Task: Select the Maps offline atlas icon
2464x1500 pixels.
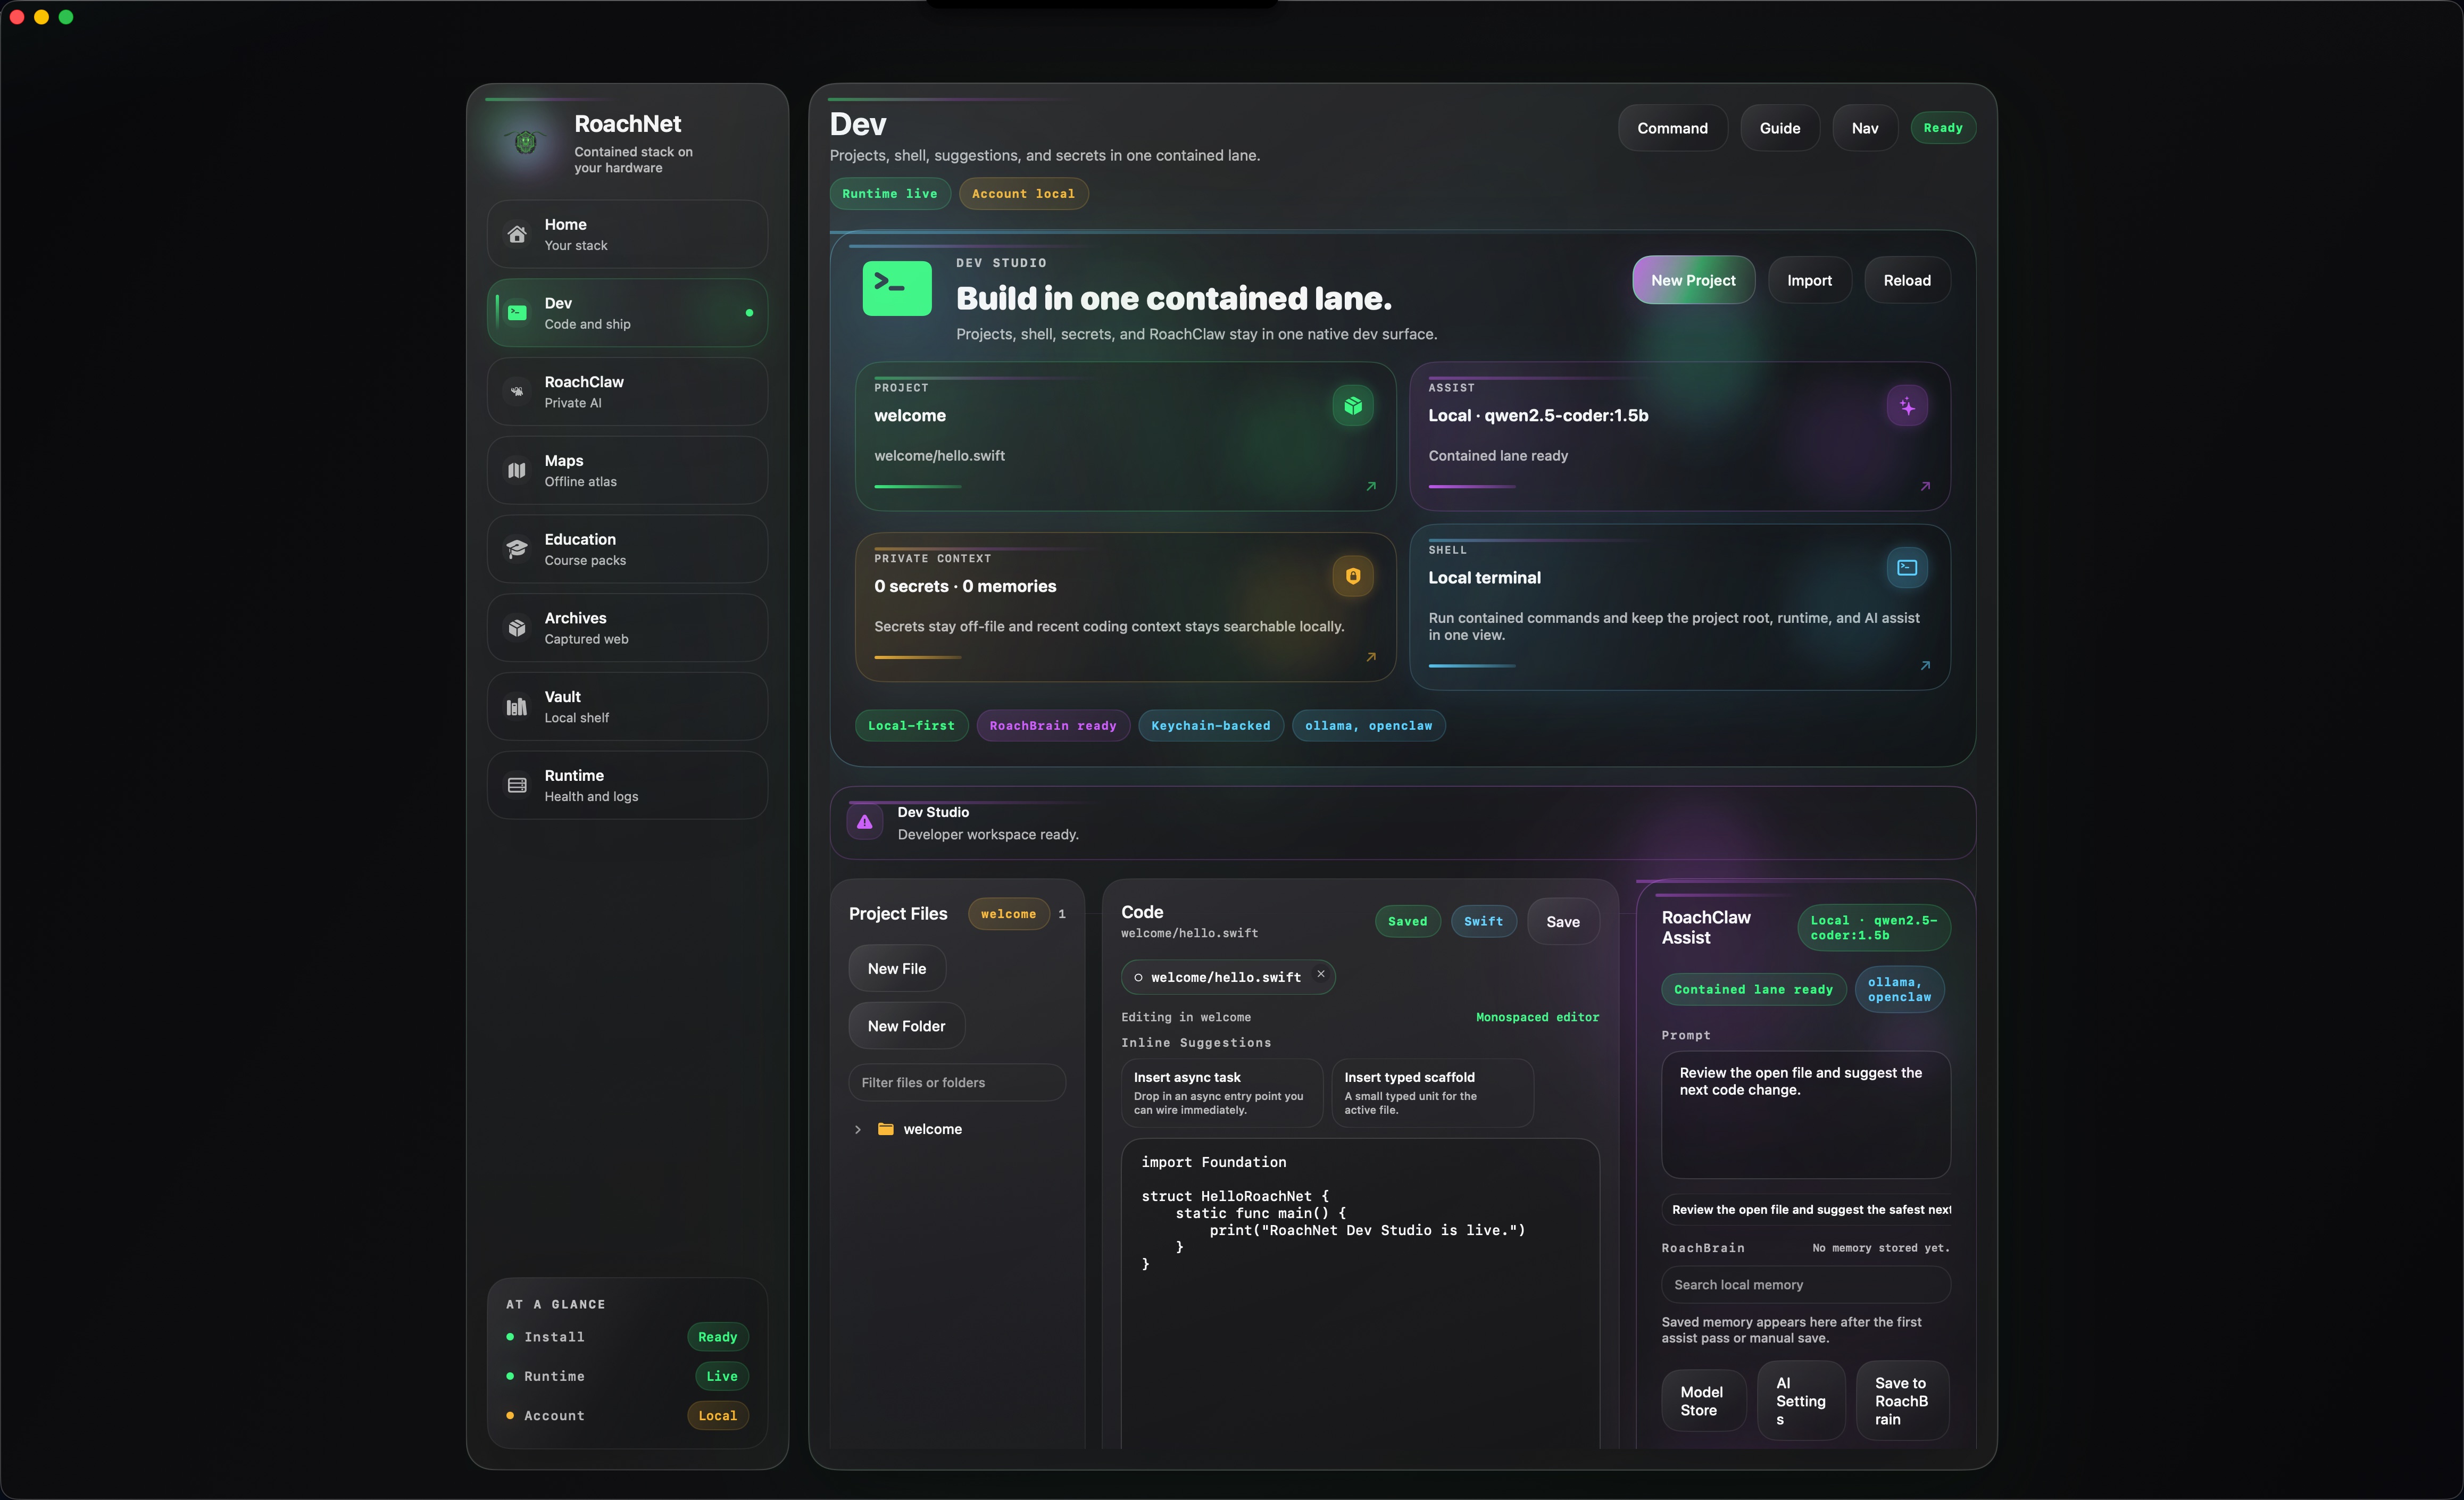Action: coord(516,470)
